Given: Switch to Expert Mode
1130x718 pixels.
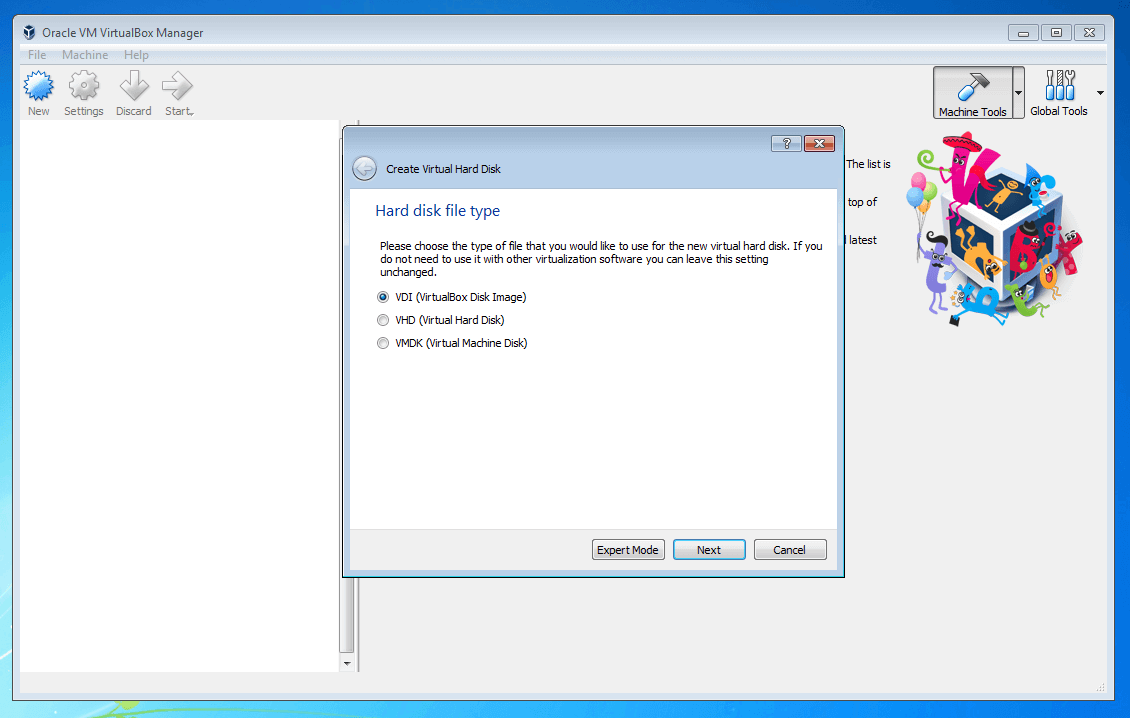Looking at the screenshot, I should point(628,550).
